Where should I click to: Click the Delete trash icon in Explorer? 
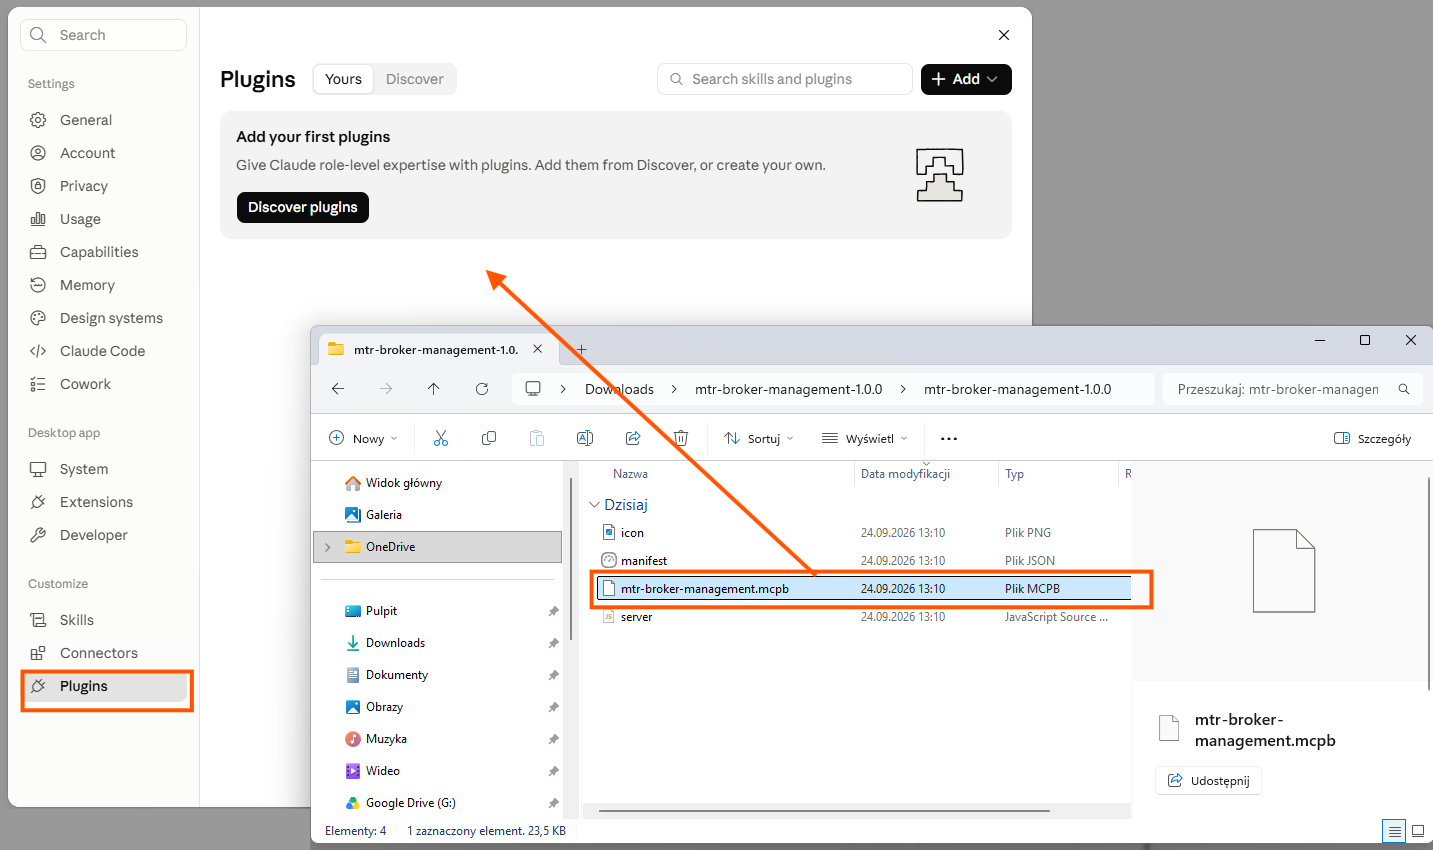[x=681, y=438]
